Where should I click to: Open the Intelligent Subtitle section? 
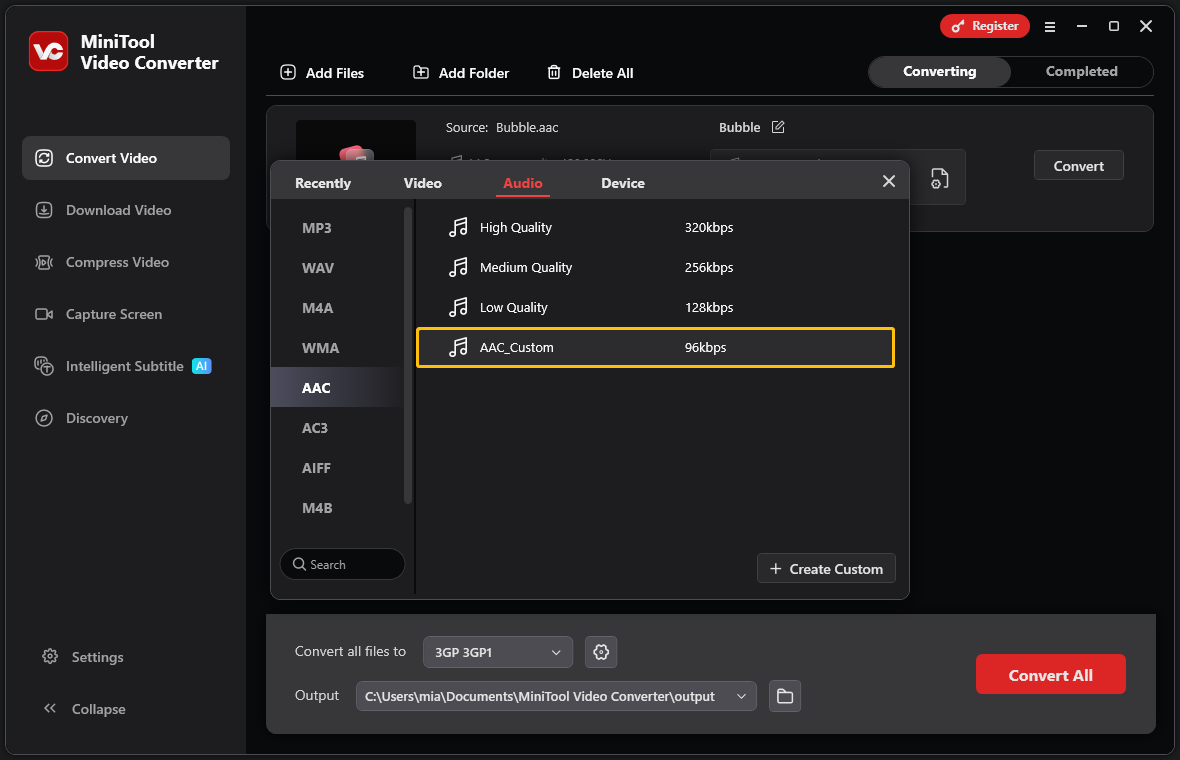pyautogui.click(x=126, y=366)
